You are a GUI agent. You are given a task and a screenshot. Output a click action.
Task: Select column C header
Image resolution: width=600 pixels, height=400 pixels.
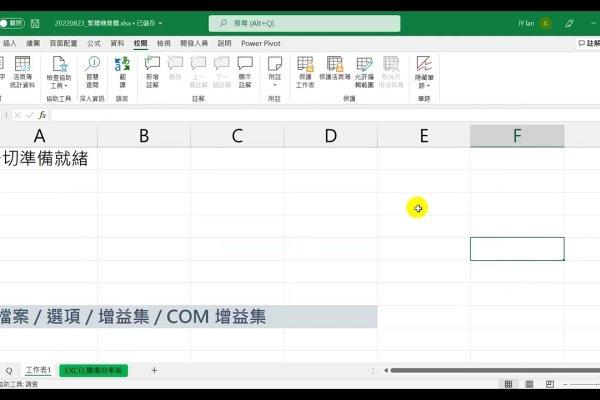pos(237,136)
